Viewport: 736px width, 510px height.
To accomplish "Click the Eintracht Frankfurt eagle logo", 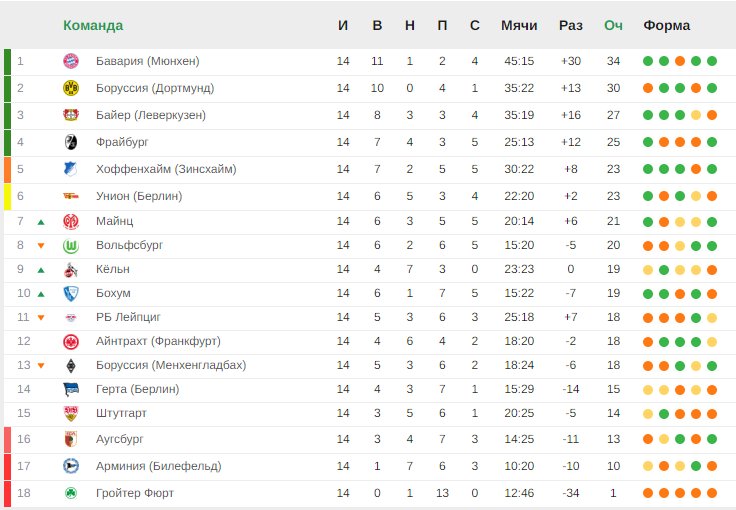I will (x=71, y=342).
